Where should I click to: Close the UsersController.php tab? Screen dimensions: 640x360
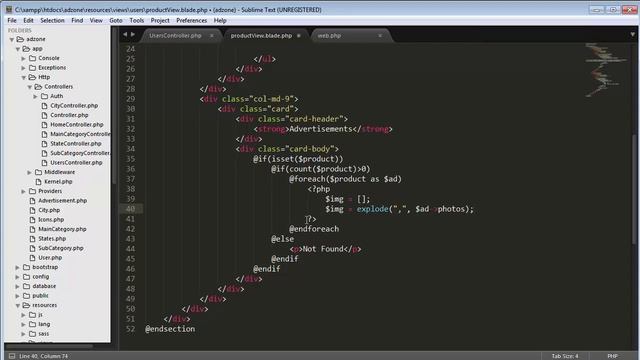(x=212, y=36)
